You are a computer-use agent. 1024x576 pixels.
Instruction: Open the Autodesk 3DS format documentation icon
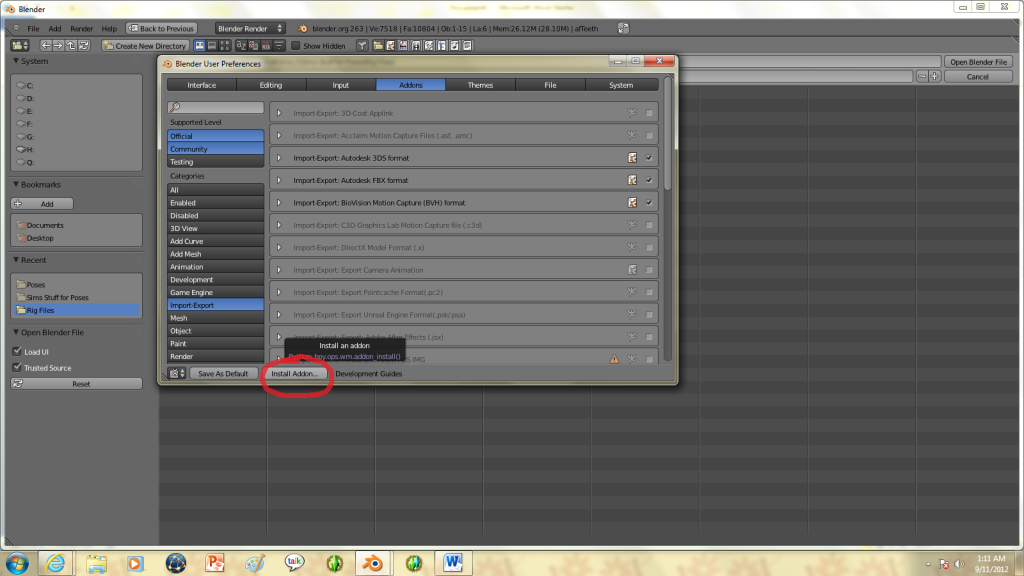coord(632,157)
